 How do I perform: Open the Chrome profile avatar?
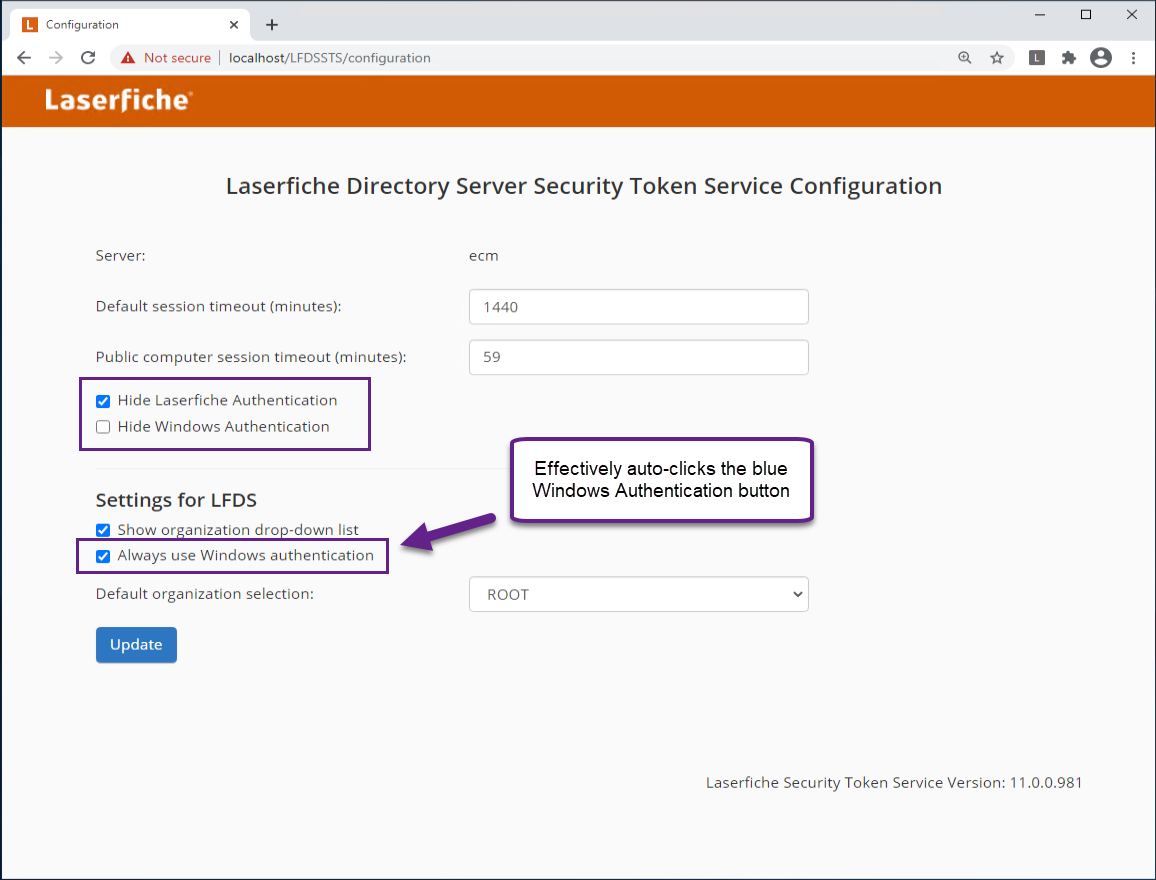pyautogui.click(x=1101, y=57)
